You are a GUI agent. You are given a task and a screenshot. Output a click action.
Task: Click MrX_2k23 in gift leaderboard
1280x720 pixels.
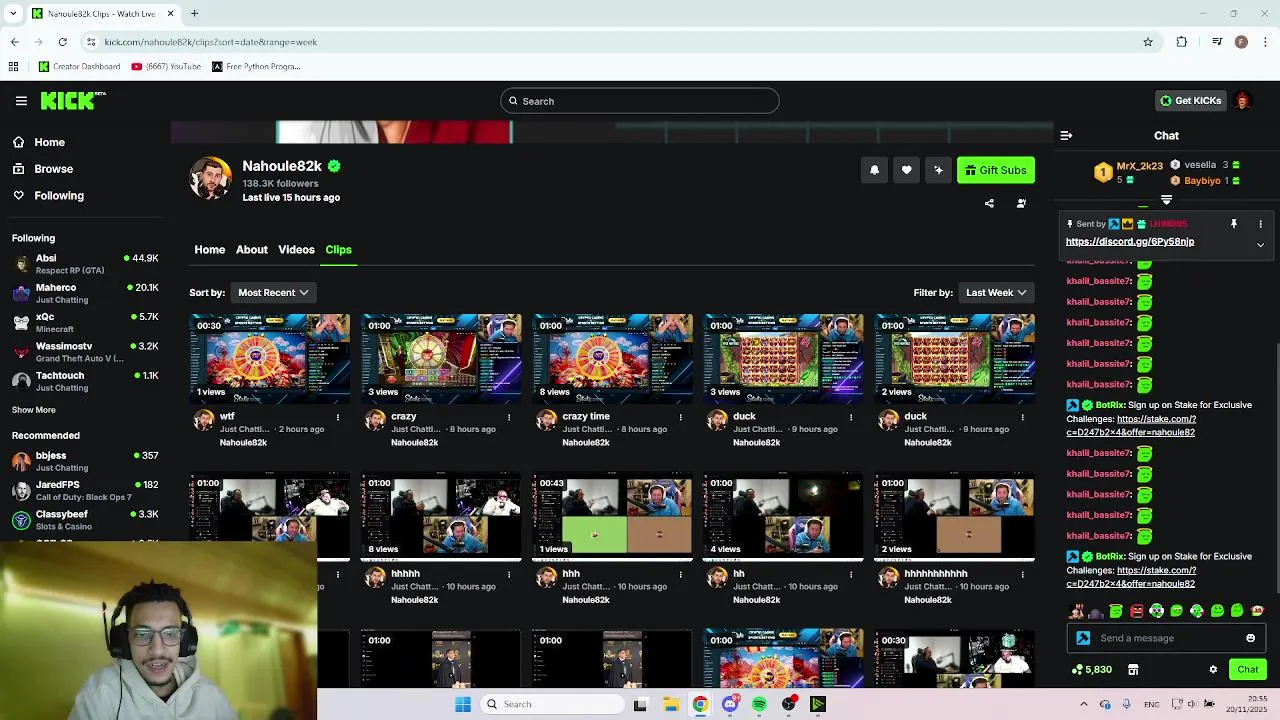click(1139, 166)
